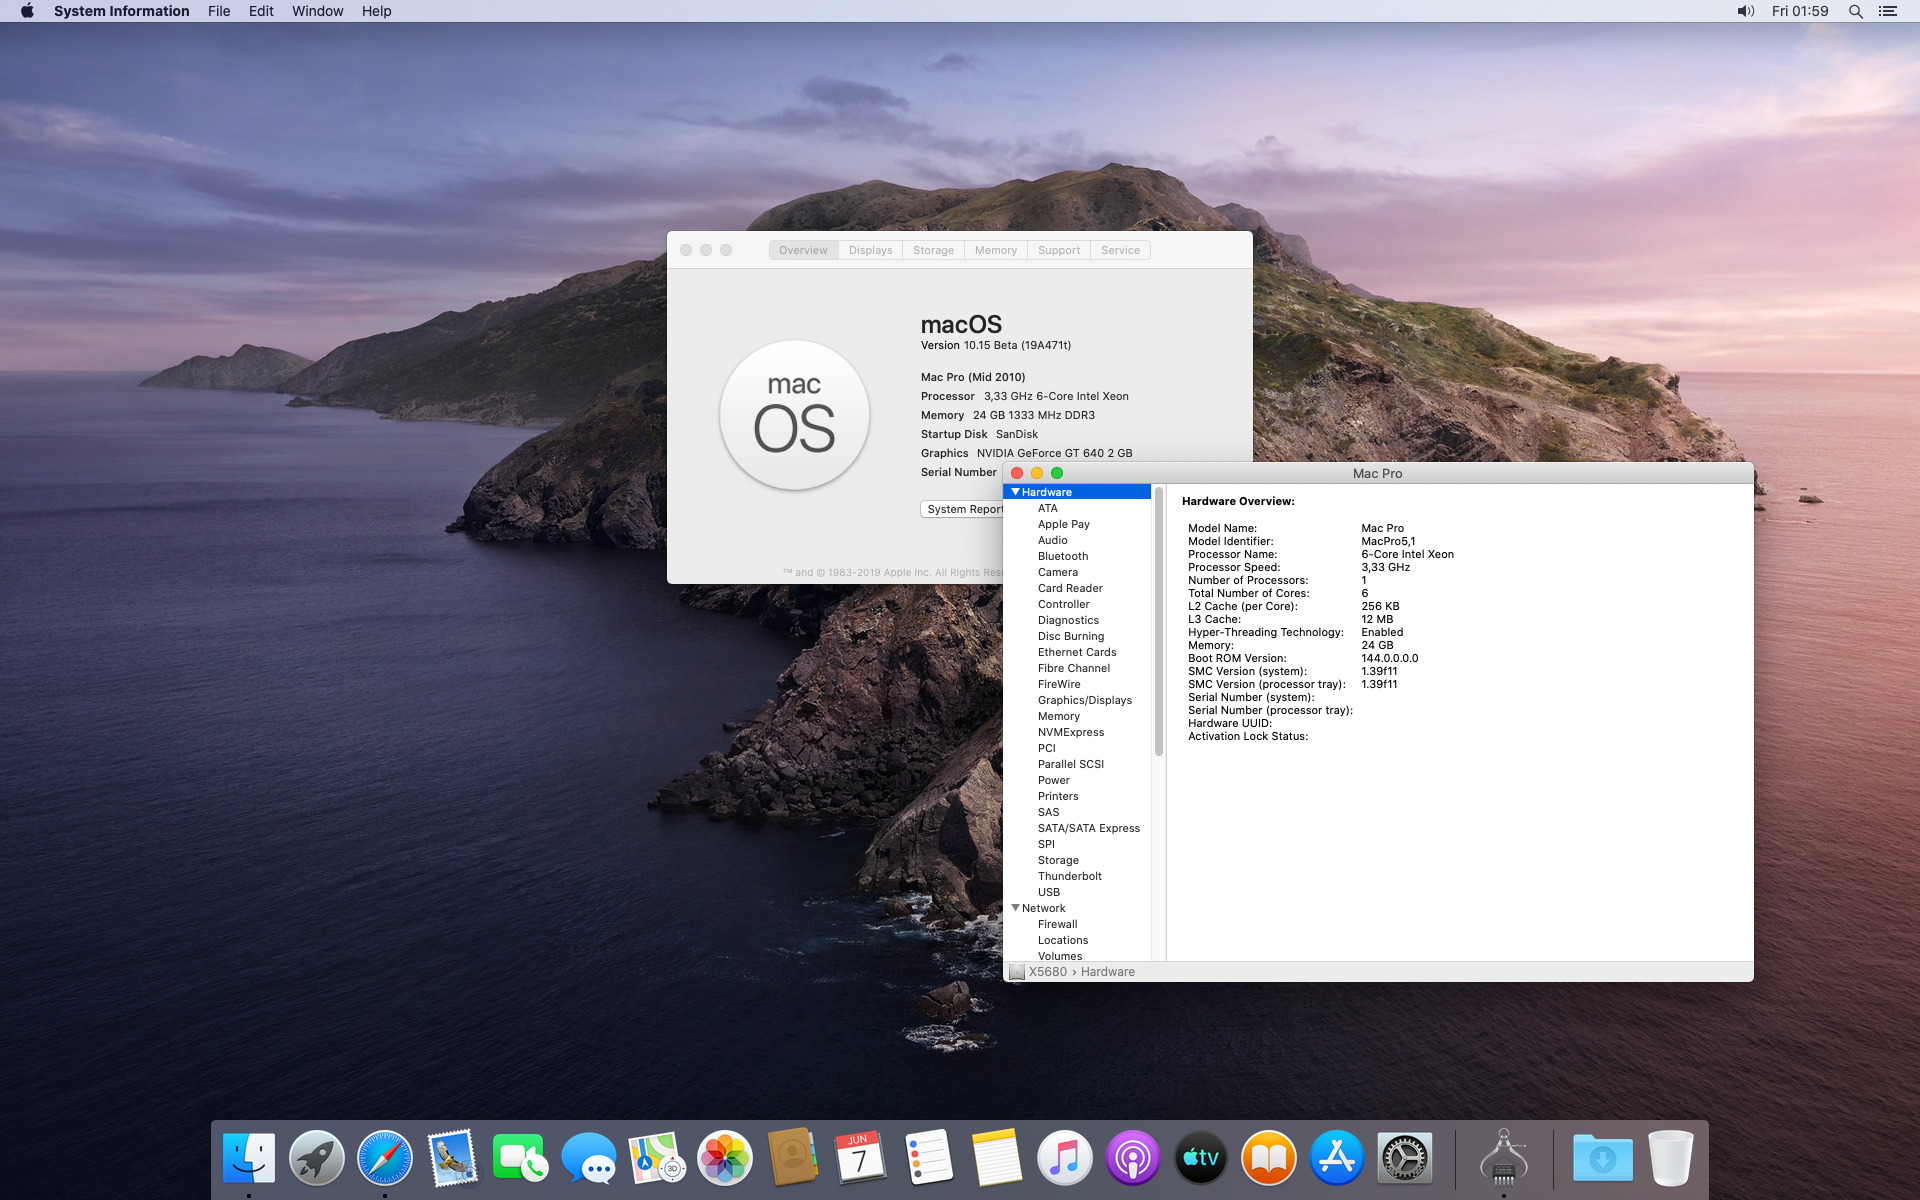1920x1200 pixels.
Task: Collapse the Hardware disclosure triangle
Action: tap(1015, 492)
